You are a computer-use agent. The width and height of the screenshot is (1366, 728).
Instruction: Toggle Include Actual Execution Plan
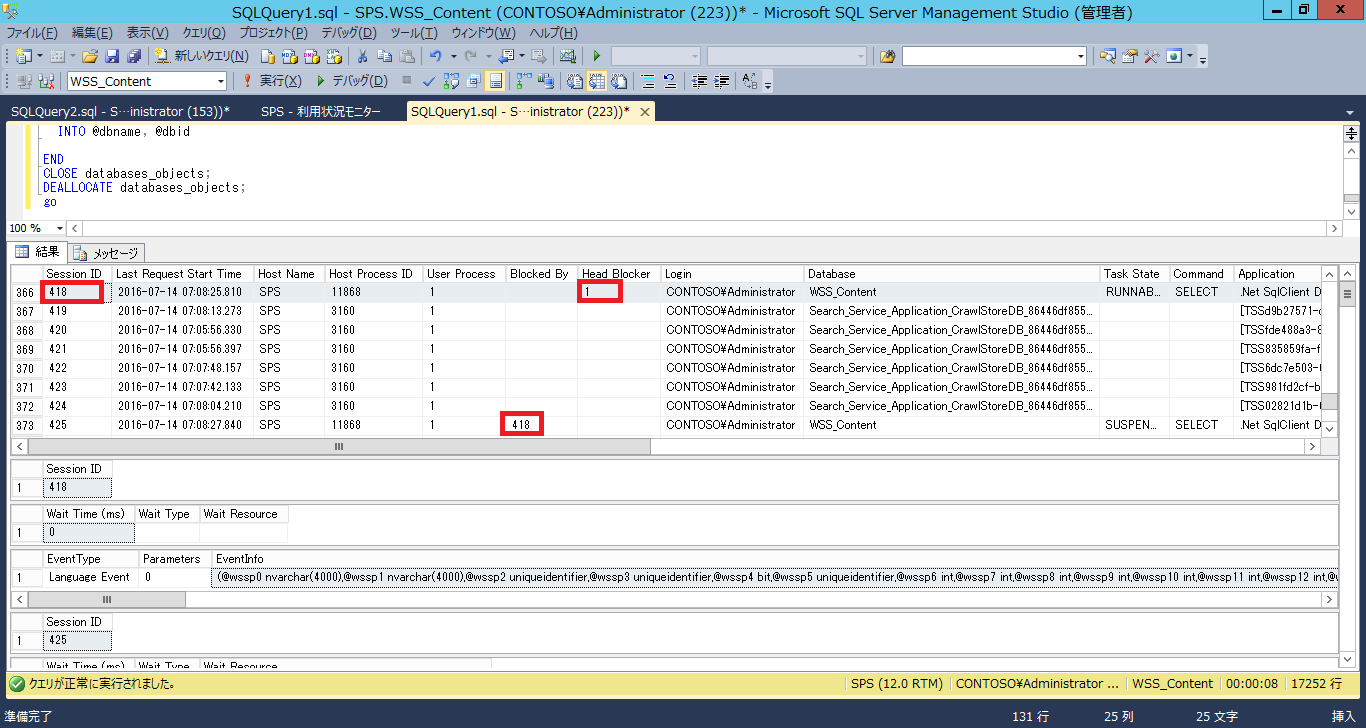coord(524,81)
